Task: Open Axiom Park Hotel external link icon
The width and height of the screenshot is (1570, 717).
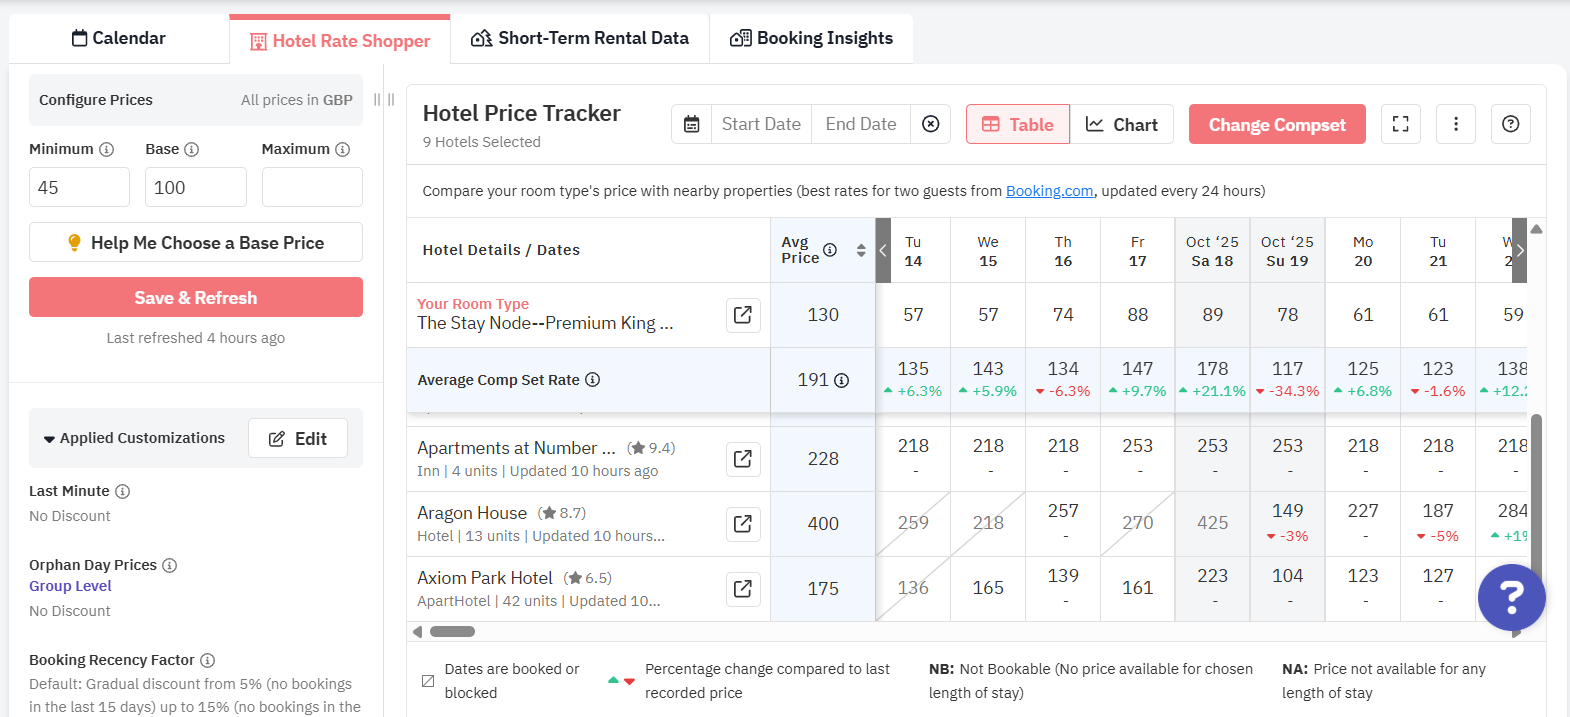Action: point(742,589)
